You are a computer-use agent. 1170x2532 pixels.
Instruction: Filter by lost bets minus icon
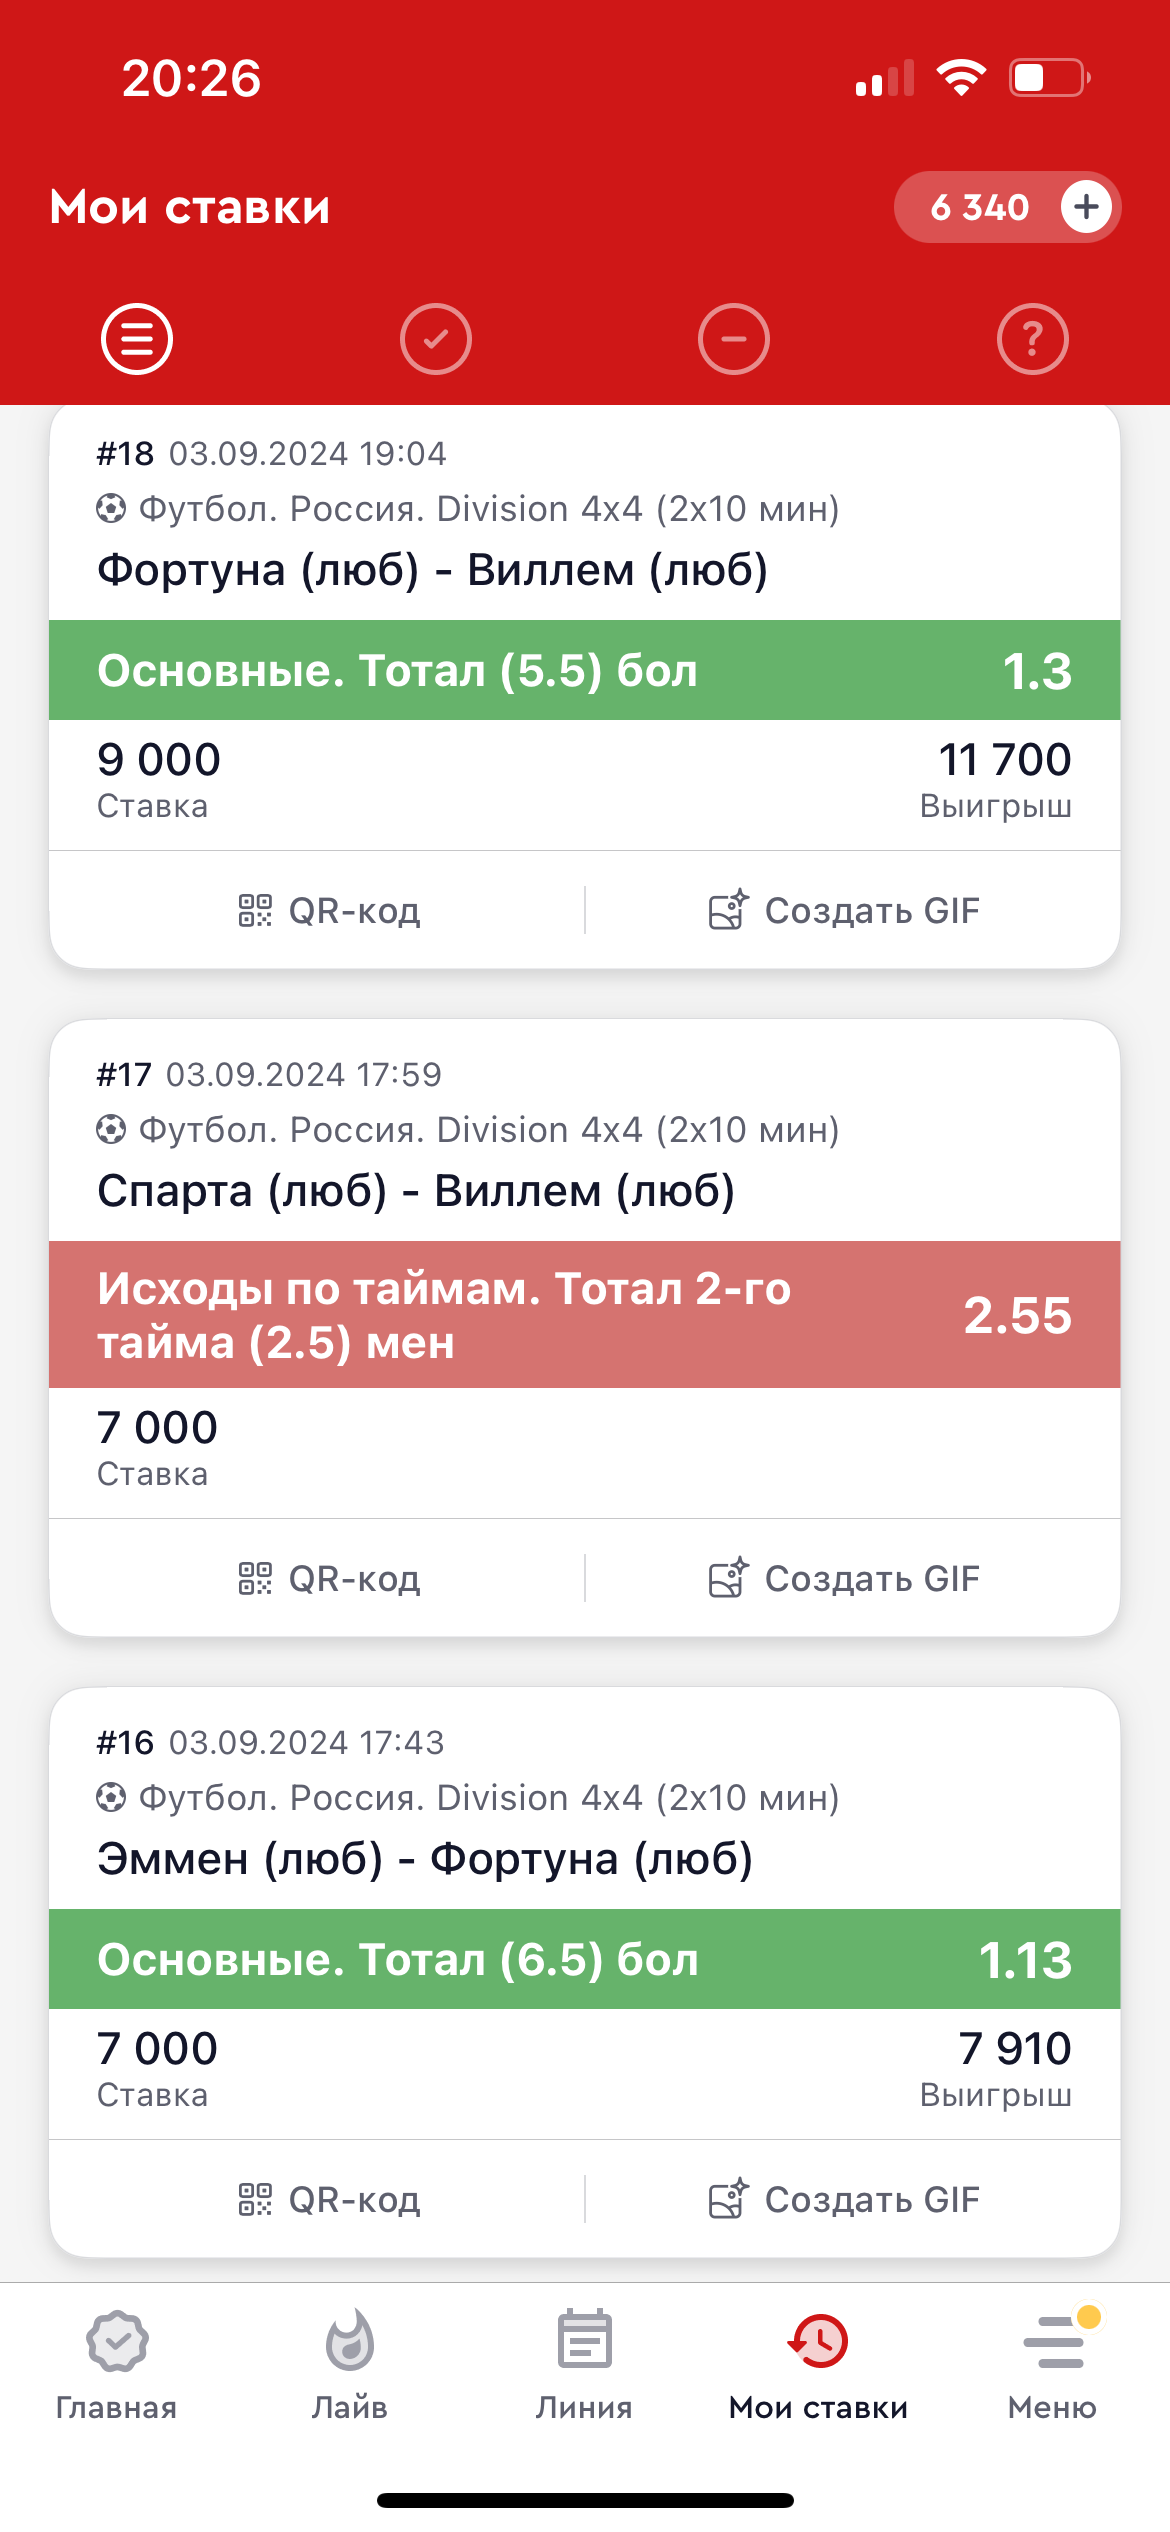click(x=734, y=339)
